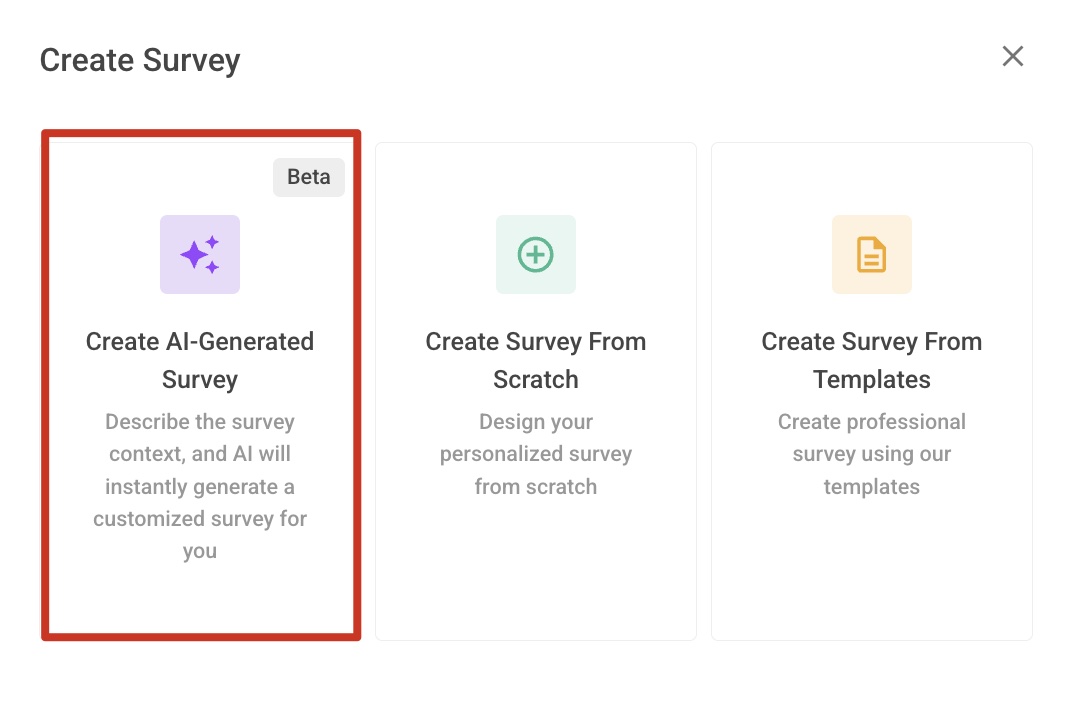Click blank space below AI-Generated card description

tap(200, 599)
